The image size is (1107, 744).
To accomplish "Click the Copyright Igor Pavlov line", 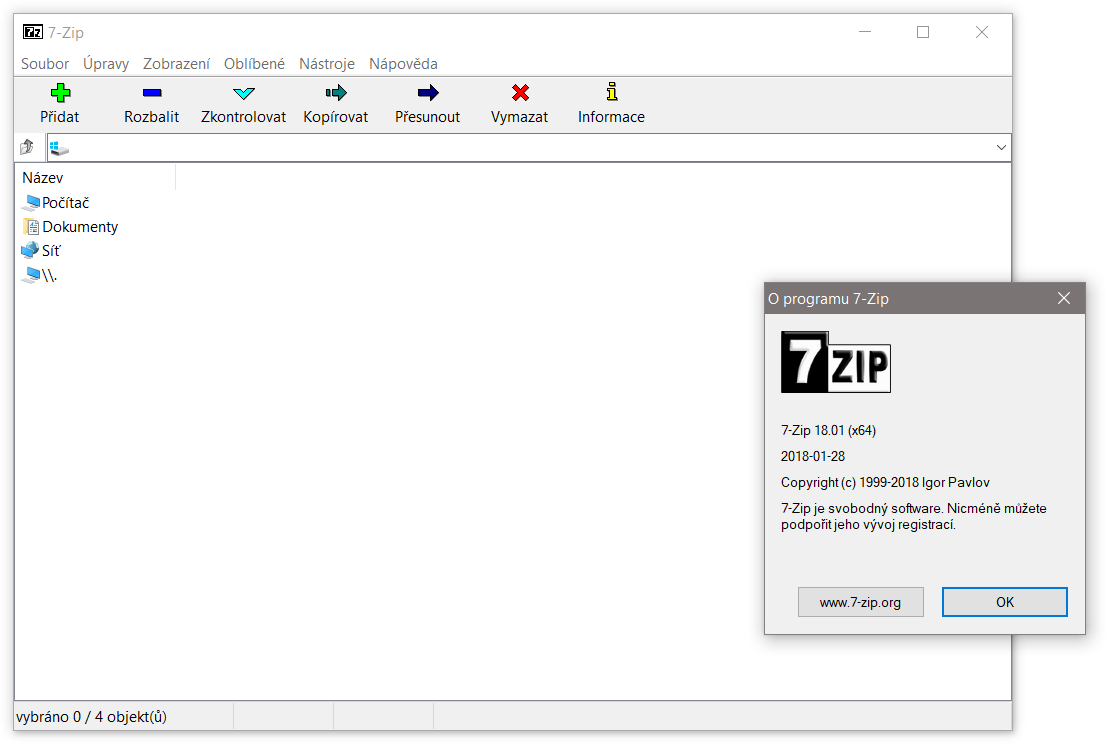I will point(885,483).
